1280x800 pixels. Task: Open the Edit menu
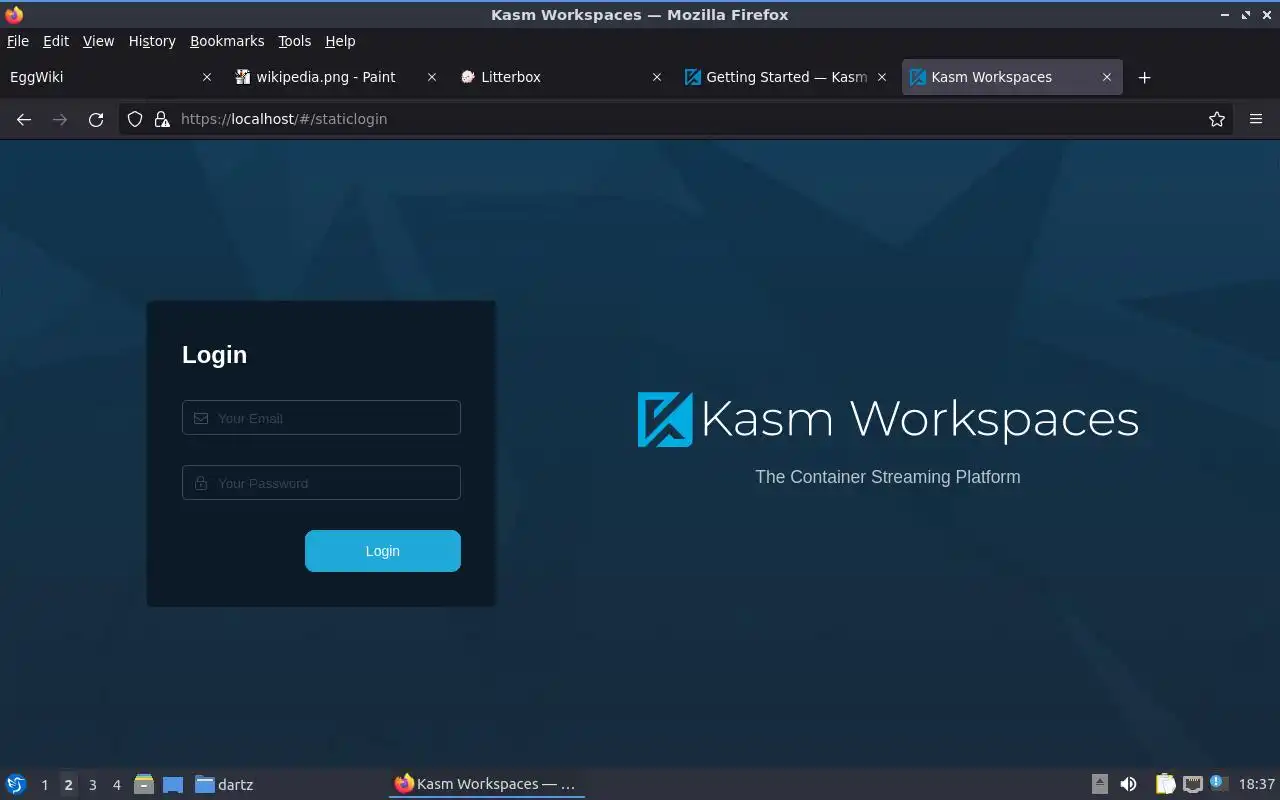click(56, 41)
